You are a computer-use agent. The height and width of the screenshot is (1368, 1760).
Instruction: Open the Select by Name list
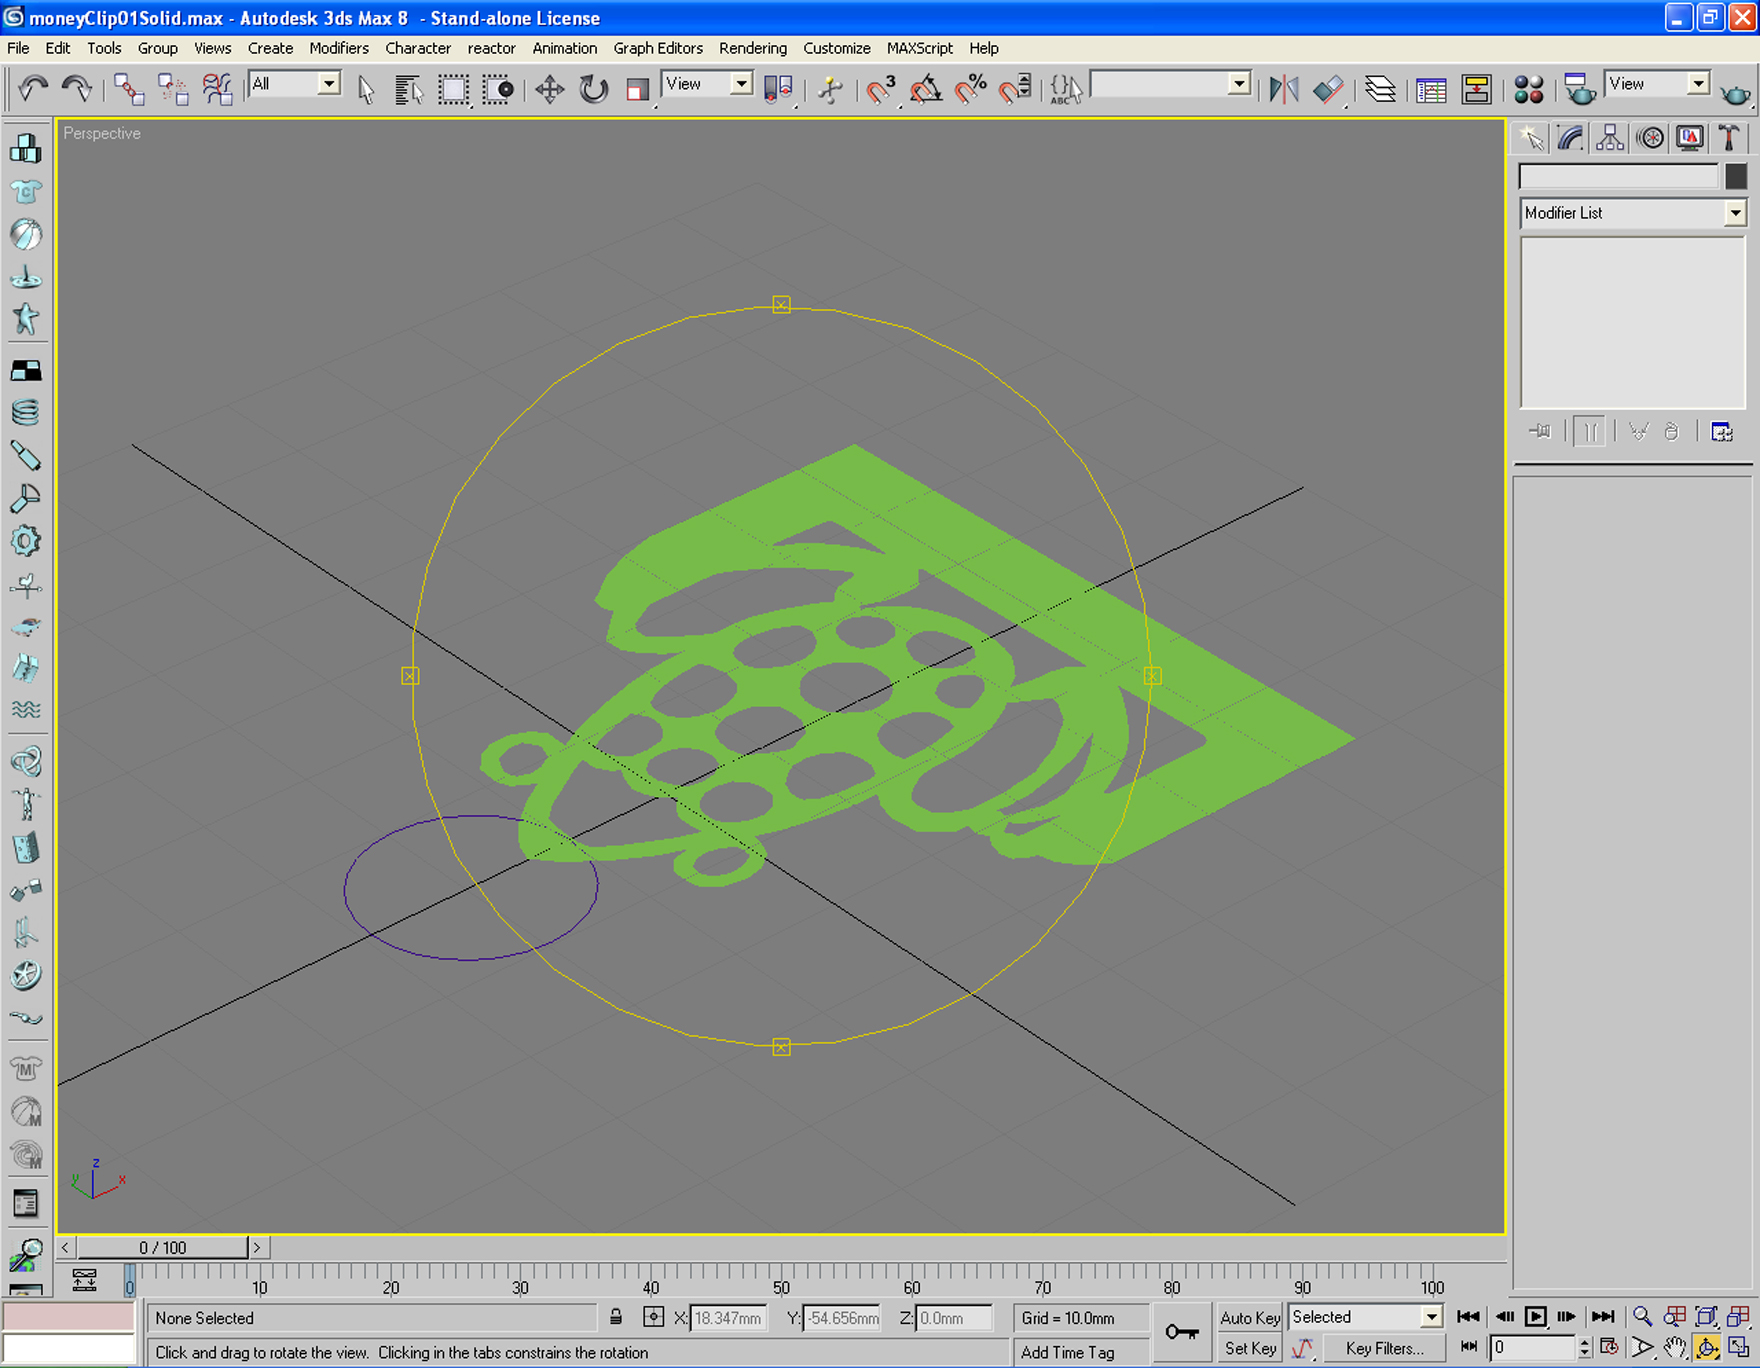(x=408, y=89)
